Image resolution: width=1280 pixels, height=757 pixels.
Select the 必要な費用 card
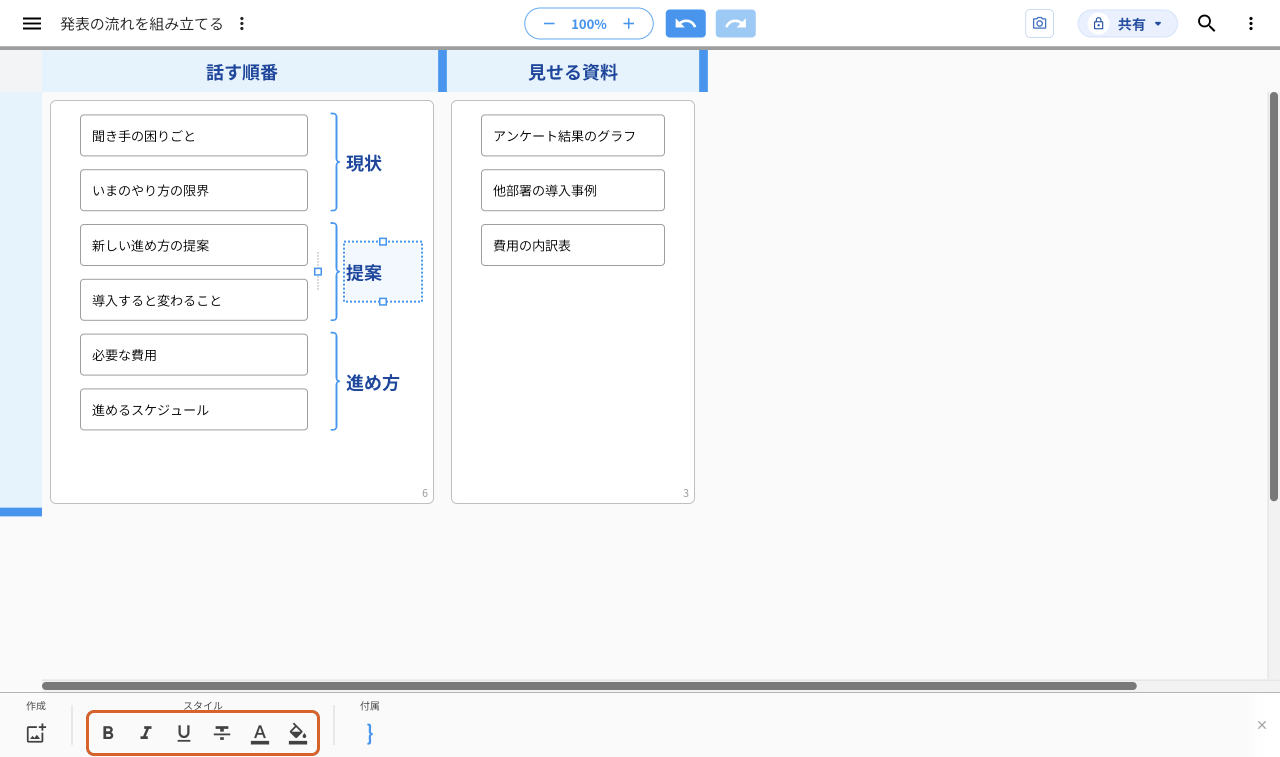(x=194, y=355)
